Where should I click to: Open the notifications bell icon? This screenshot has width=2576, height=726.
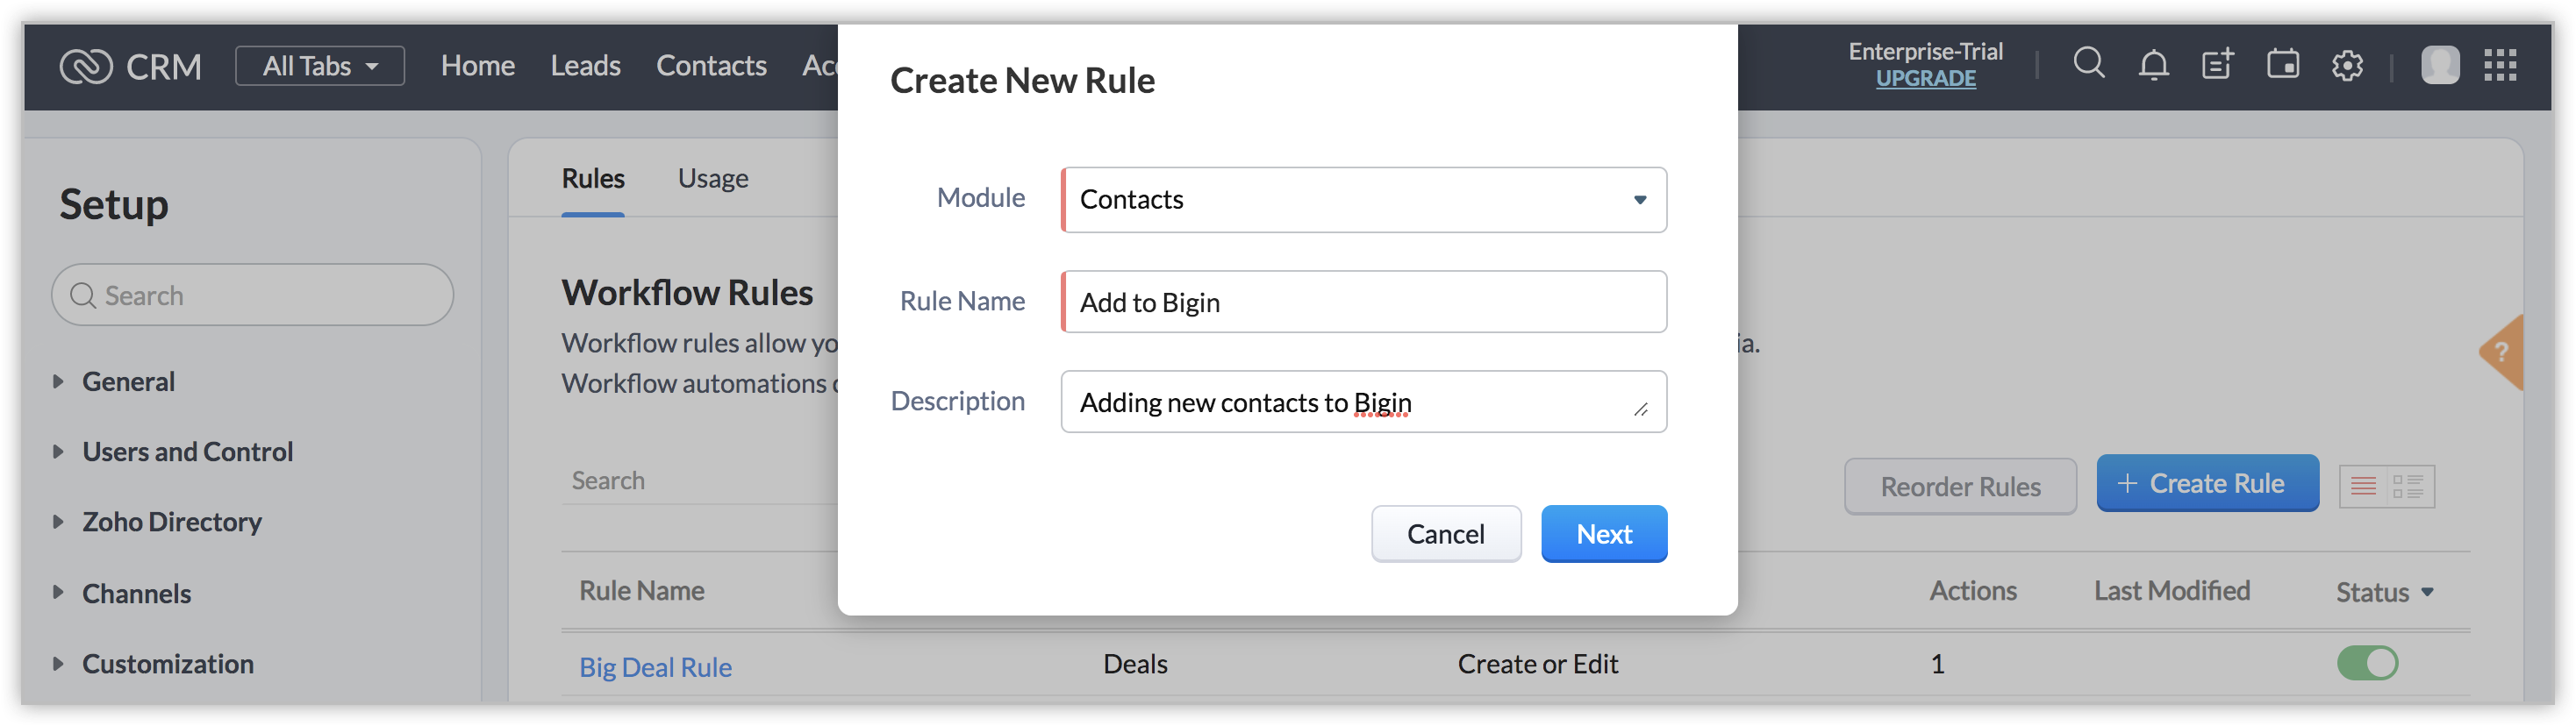click(2153, 66)
